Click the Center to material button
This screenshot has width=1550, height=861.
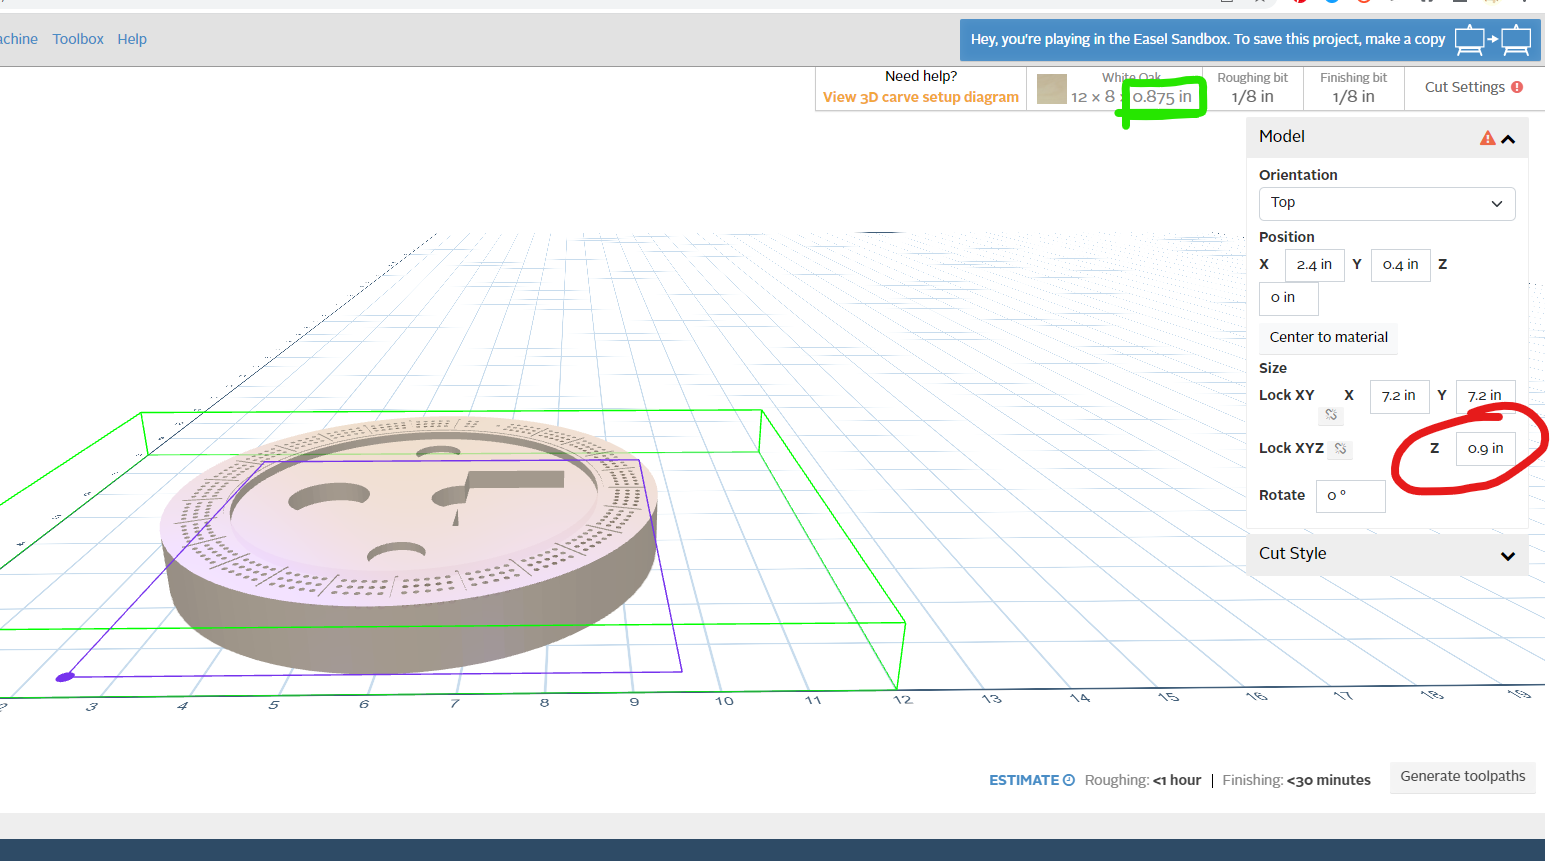click(x=1328, y=337)
